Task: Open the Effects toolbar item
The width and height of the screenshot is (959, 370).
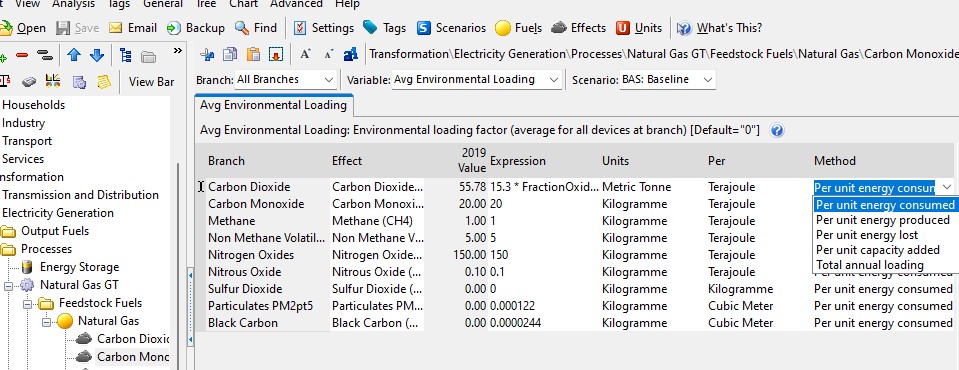Action: click(x=579, y=28)
